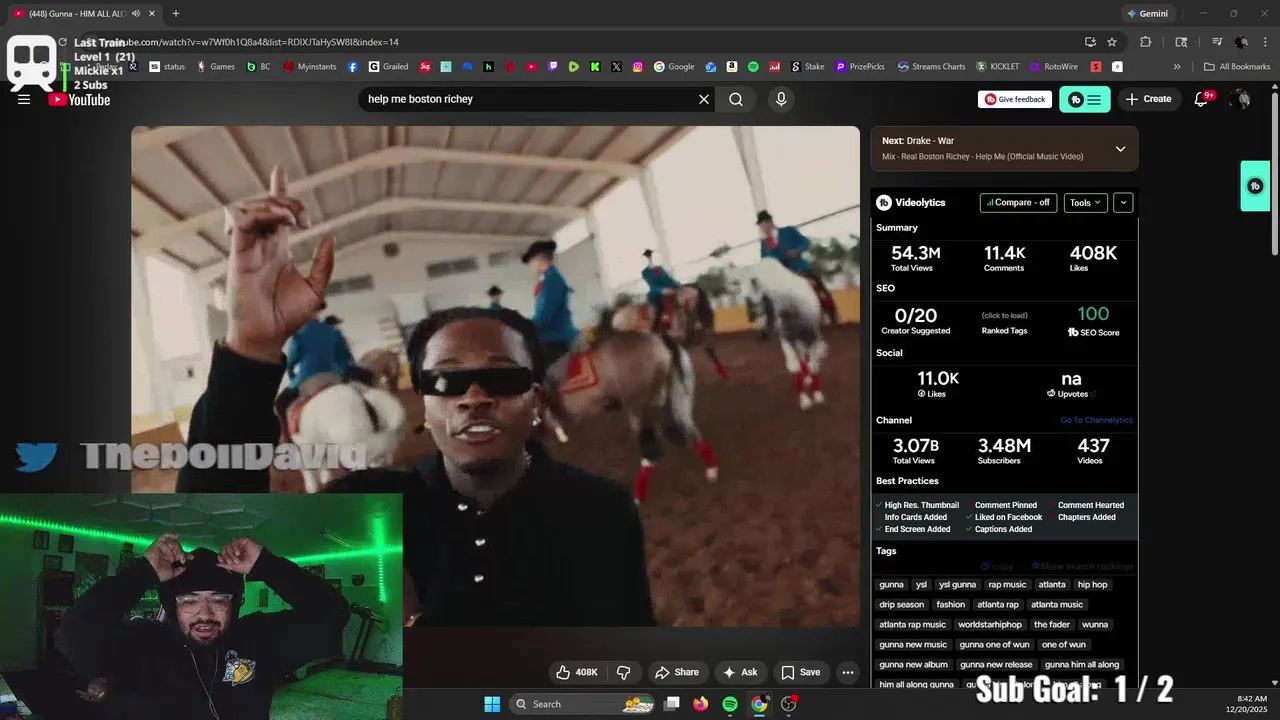Select the 'gunna new music' tag
The width and height of the screenshot is (1280, 720).
click(913, 645)
